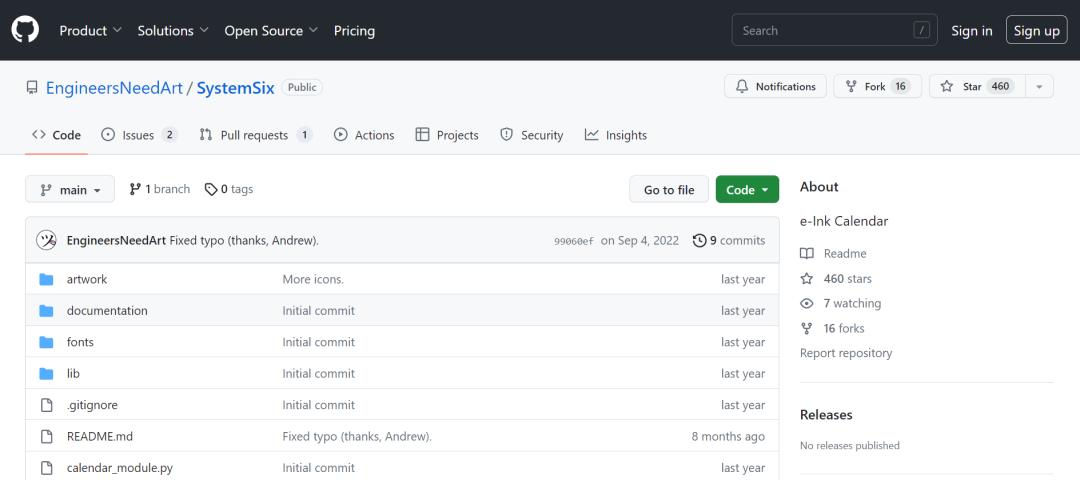Click the Go to file button
This screenshot has width=1080, height=480.
pyautogui.click(x=669, y=189)
